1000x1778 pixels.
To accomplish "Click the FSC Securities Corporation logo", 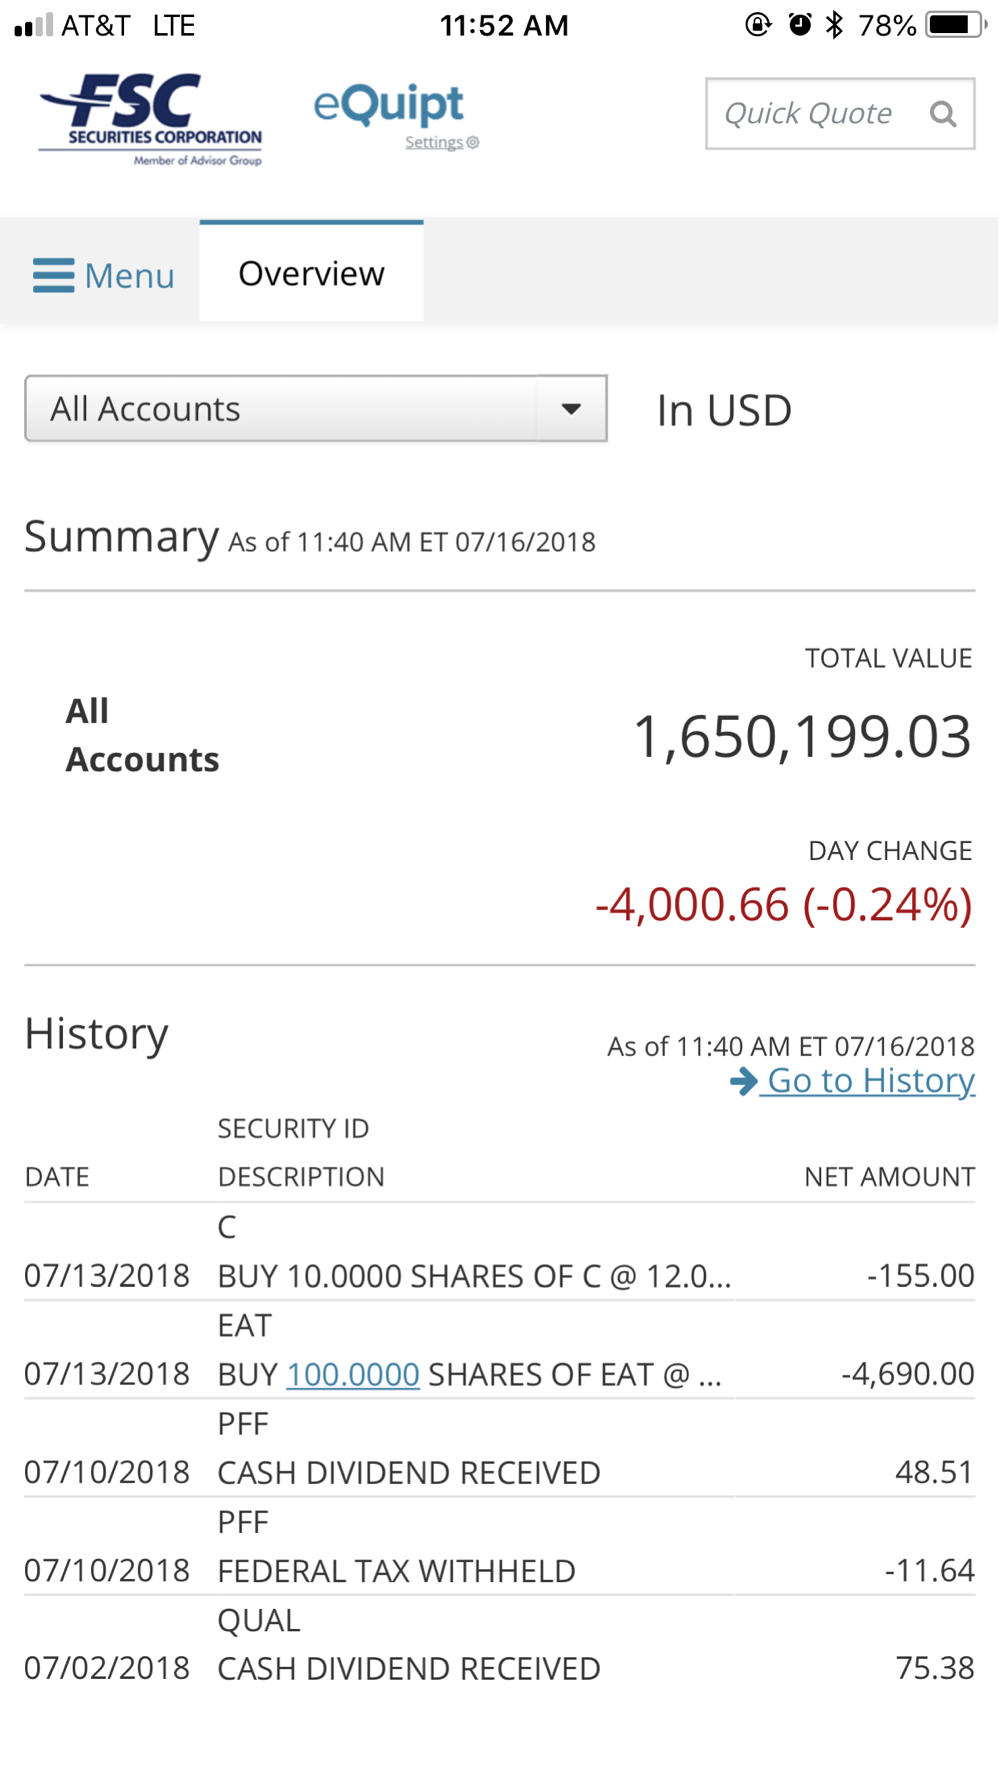I will point(150,118).
